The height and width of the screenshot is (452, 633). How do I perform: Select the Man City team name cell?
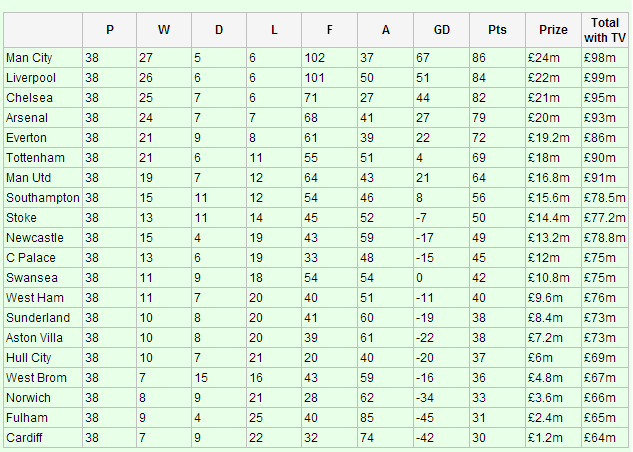point(43,58)
